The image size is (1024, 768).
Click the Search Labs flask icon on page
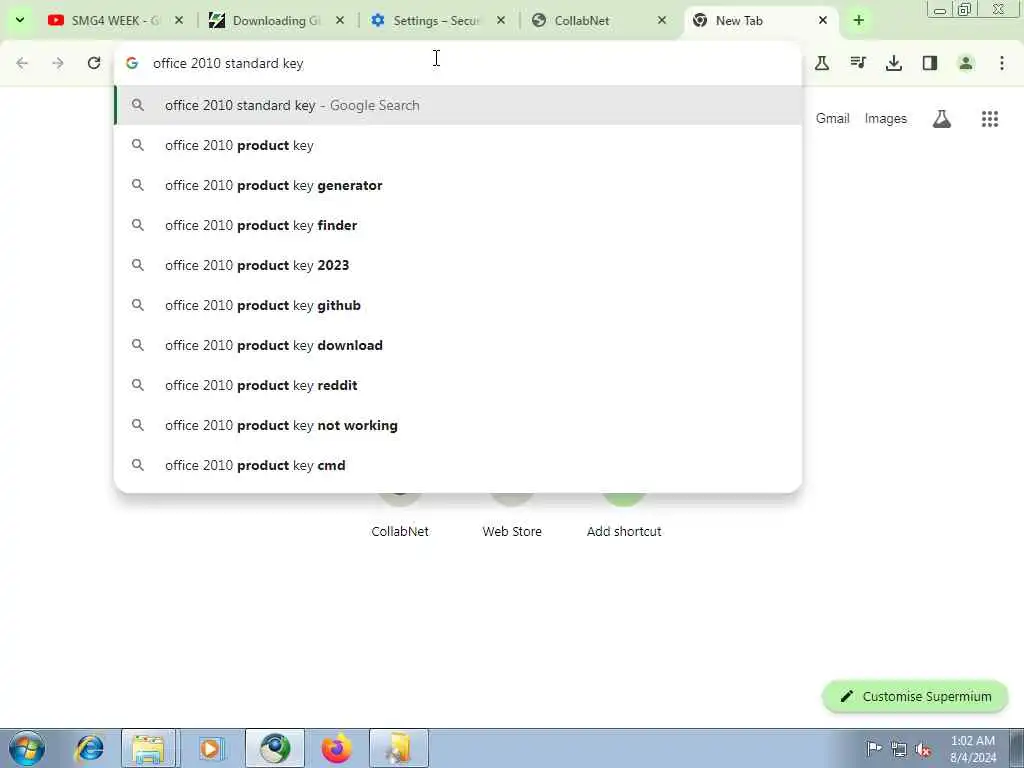(x=942, y=119)
